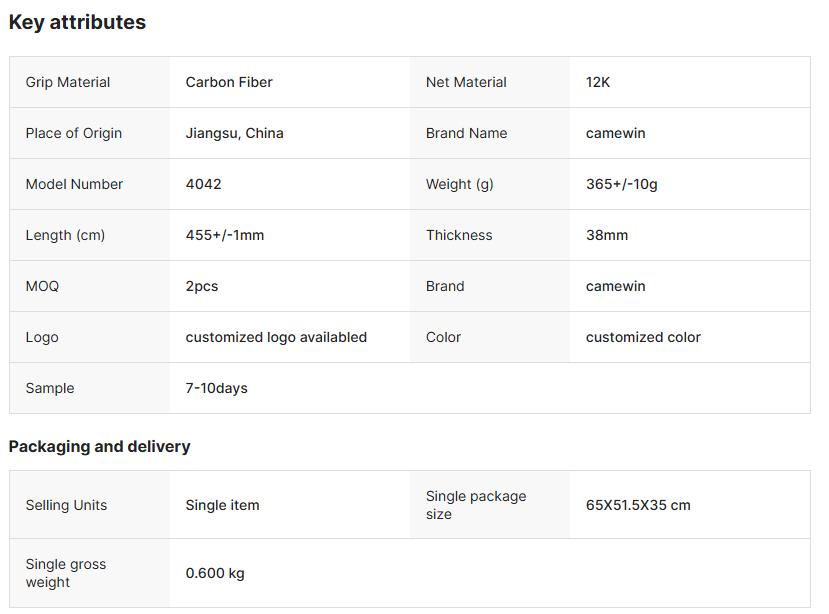Click camewin next to Brand Name
The image size is (829, 614).
point(615,133)
